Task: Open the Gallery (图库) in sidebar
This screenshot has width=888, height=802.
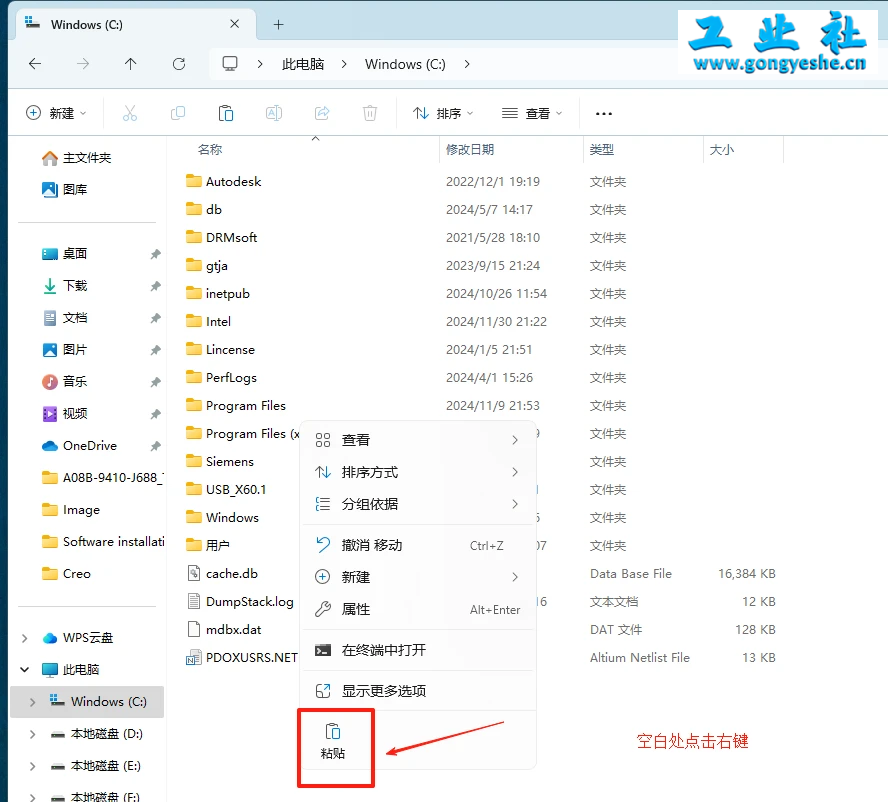Action: pos(64,189)
